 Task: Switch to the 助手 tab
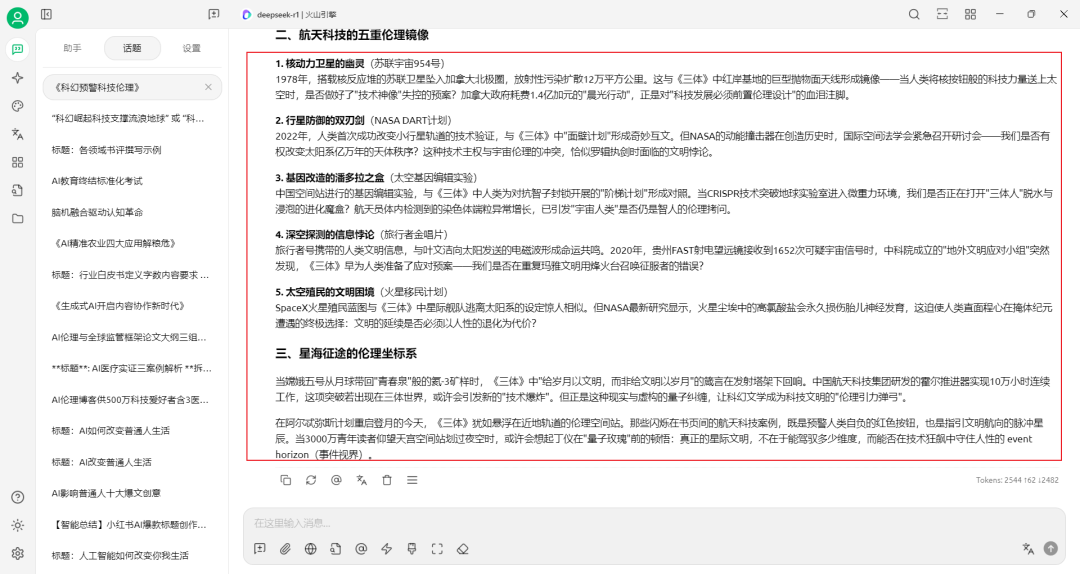(x=72, y=48)
